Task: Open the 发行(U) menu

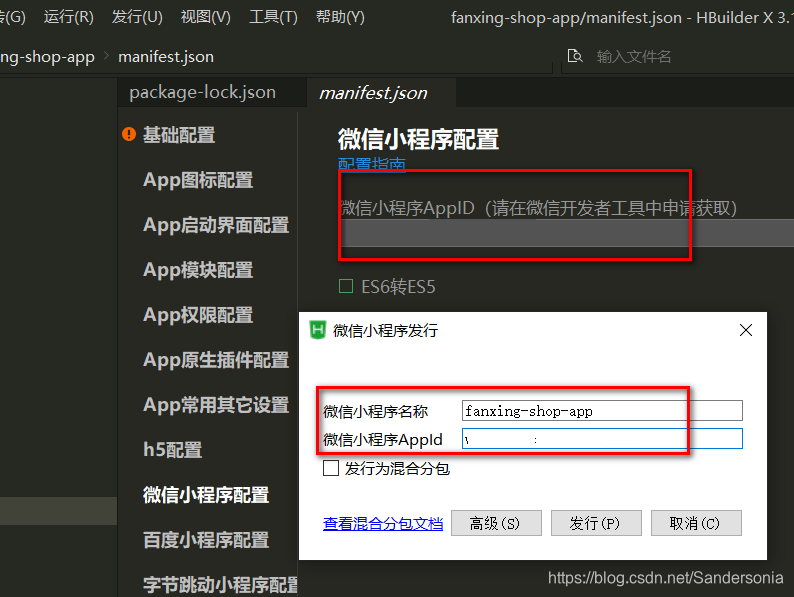Action: pyautogui.click(x=137, y=17)
